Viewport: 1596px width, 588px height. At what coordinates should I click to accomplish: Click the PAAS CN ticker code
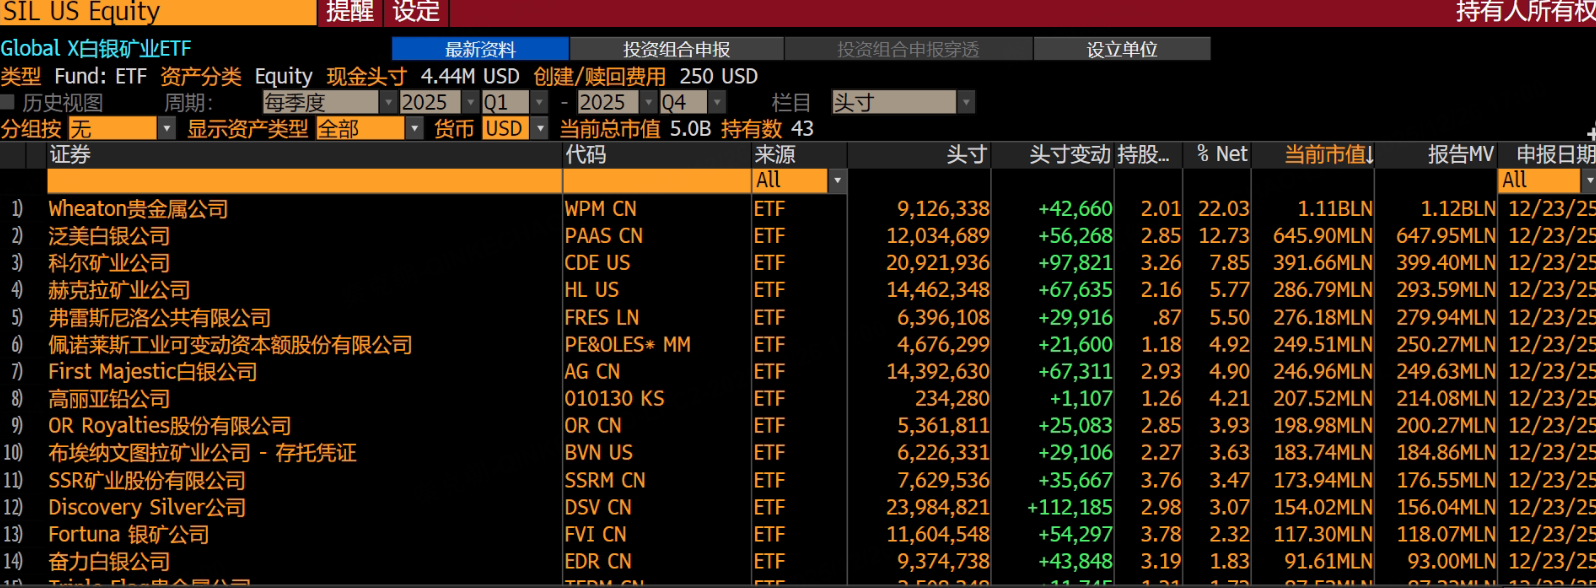pyautogui.click(x=603, y=236)
